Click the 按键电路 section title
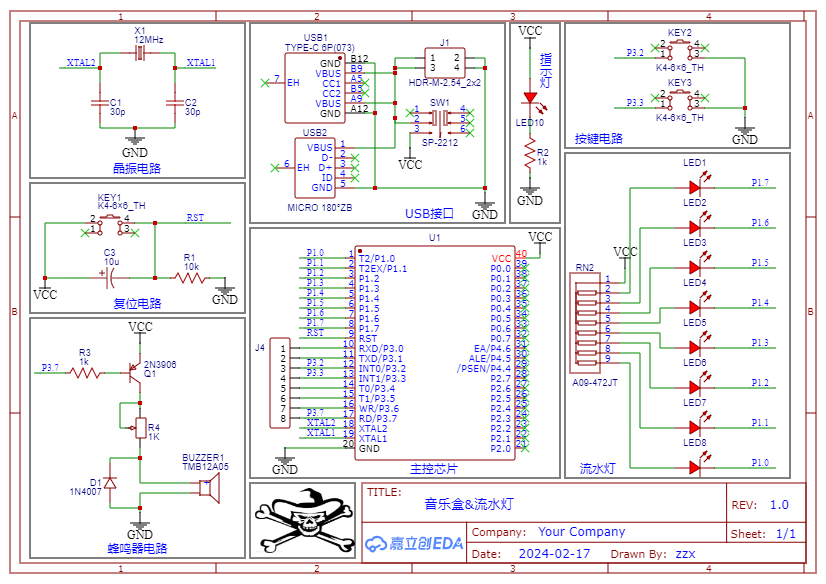The image size is (826, 584). point(598,138)
